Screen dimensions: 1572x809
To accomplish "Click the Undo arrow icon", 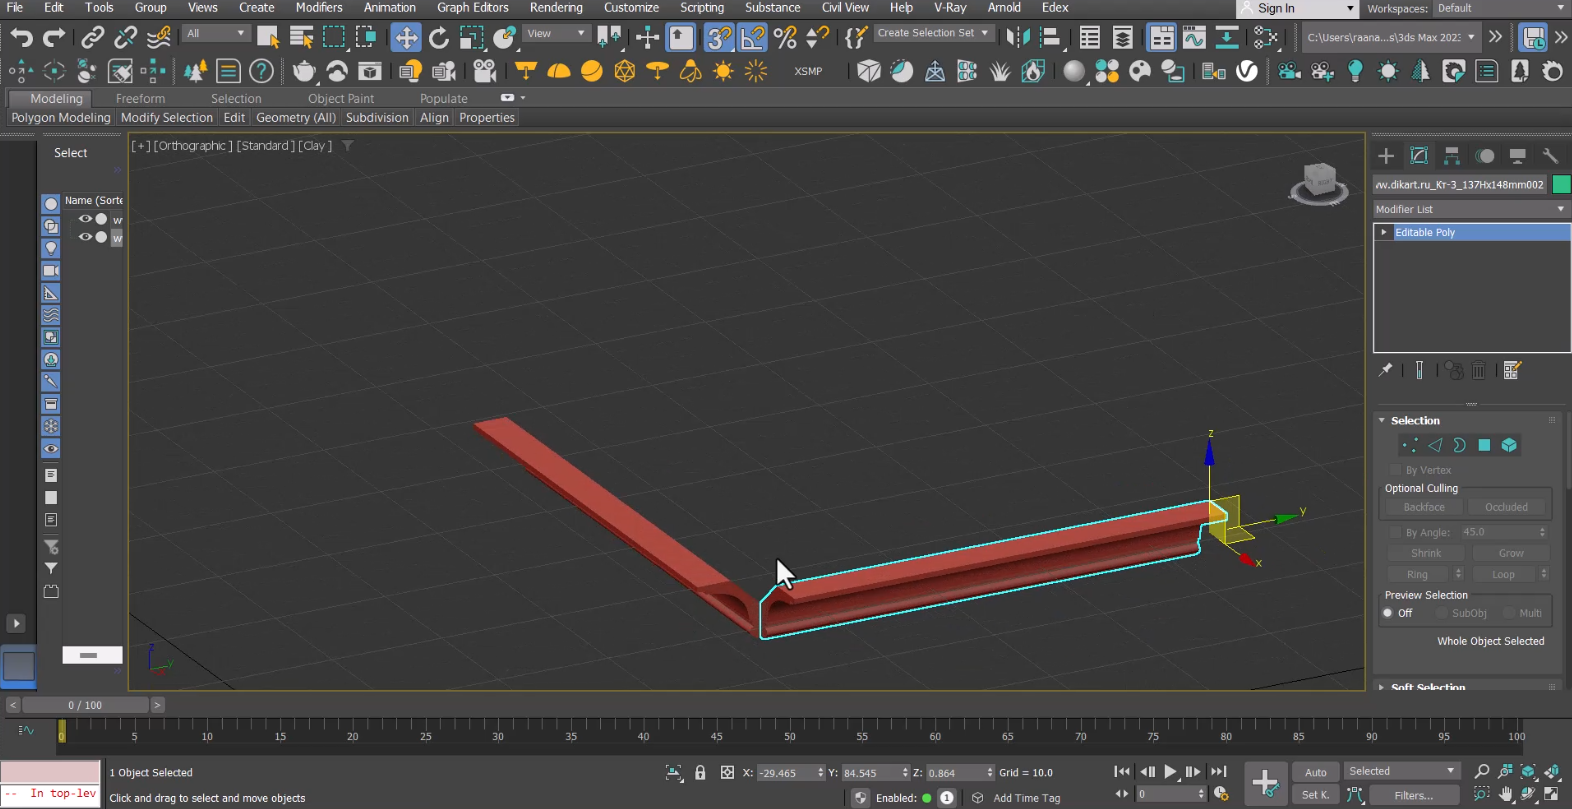I will click(x=21, y=38).
